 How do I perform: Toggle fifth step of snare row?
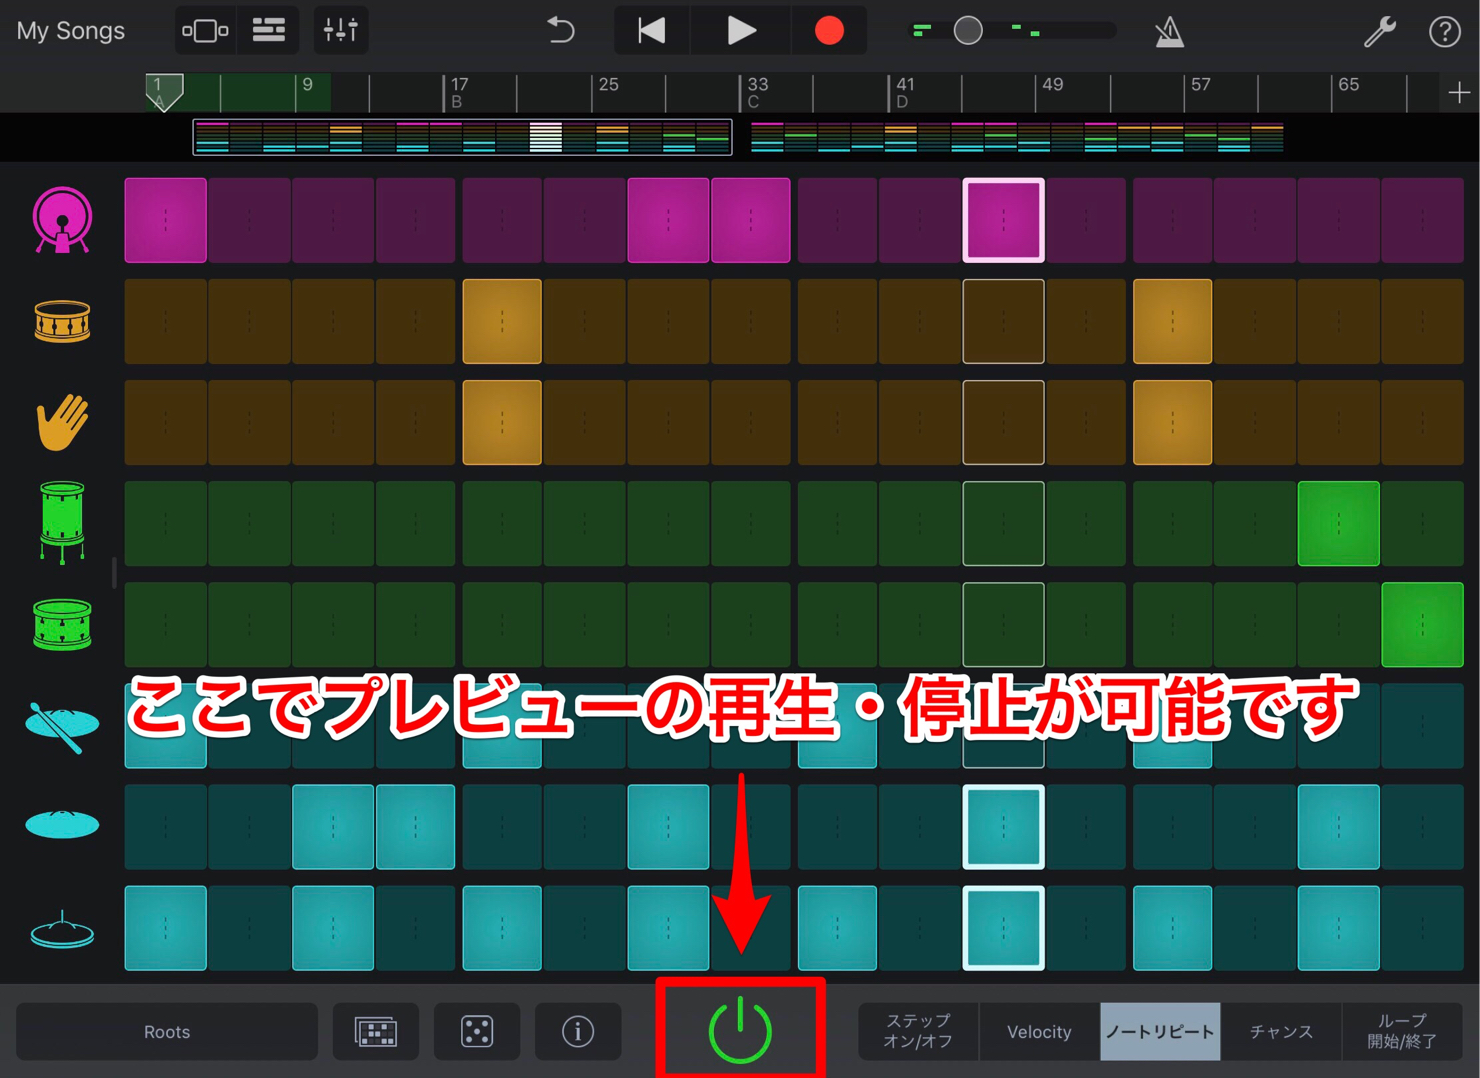[502, 321]
